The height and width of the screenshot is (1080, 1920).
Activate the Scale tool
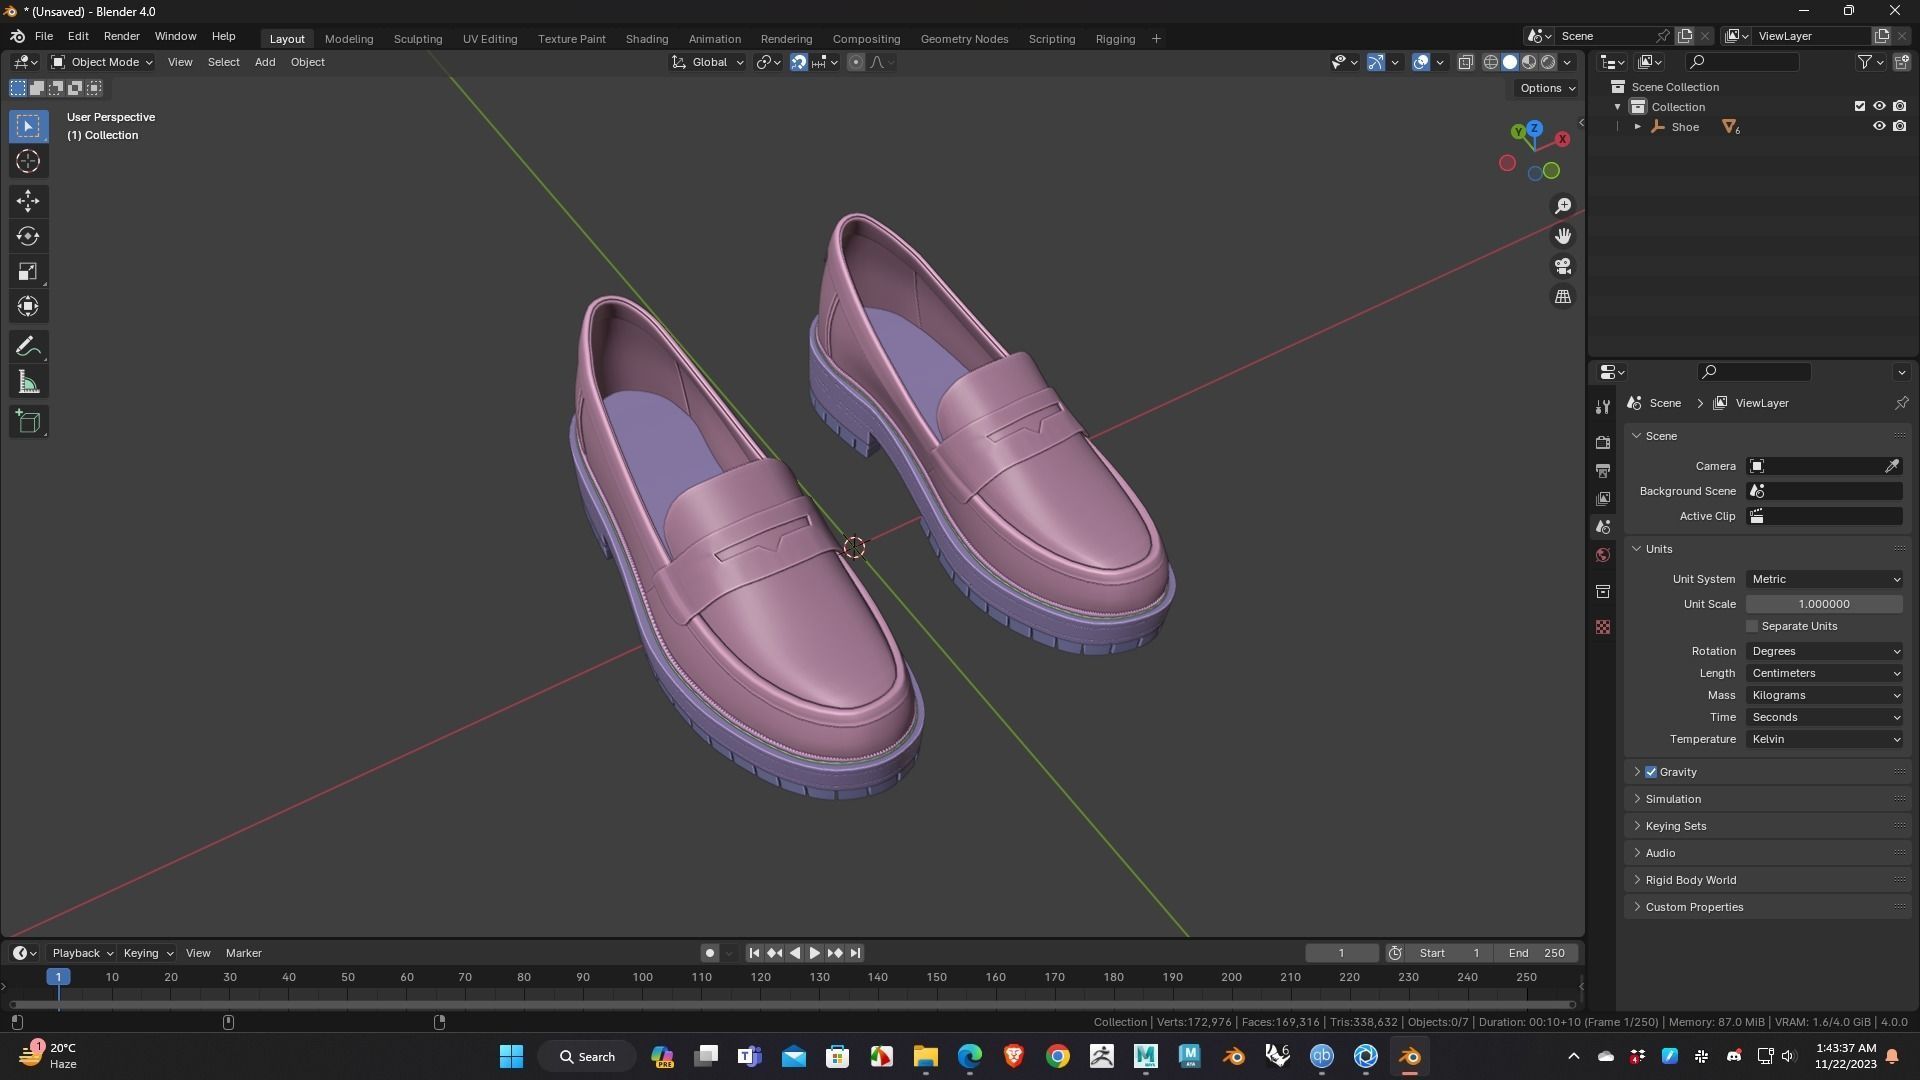click(x=28, y=271)
